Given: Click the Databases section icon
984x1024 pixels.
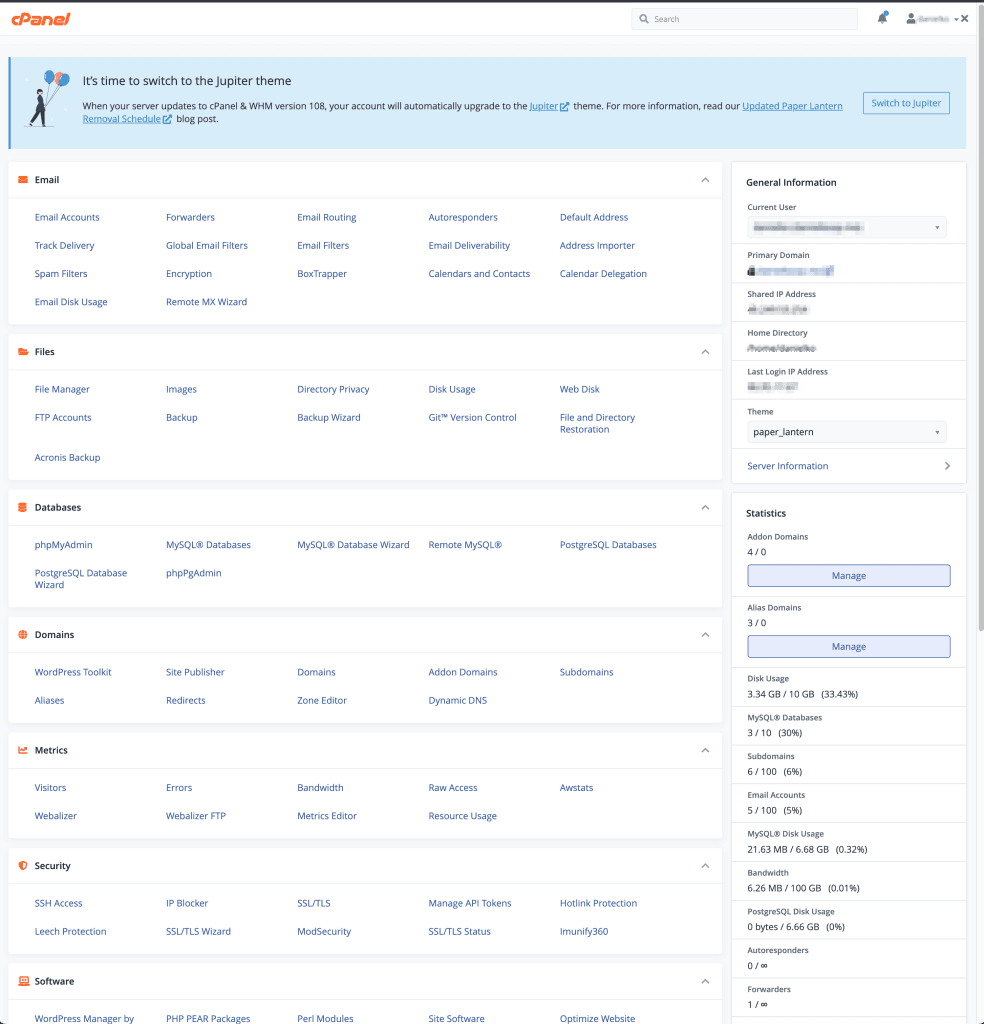Looking at the screenshot, I should tap(23, 507).
